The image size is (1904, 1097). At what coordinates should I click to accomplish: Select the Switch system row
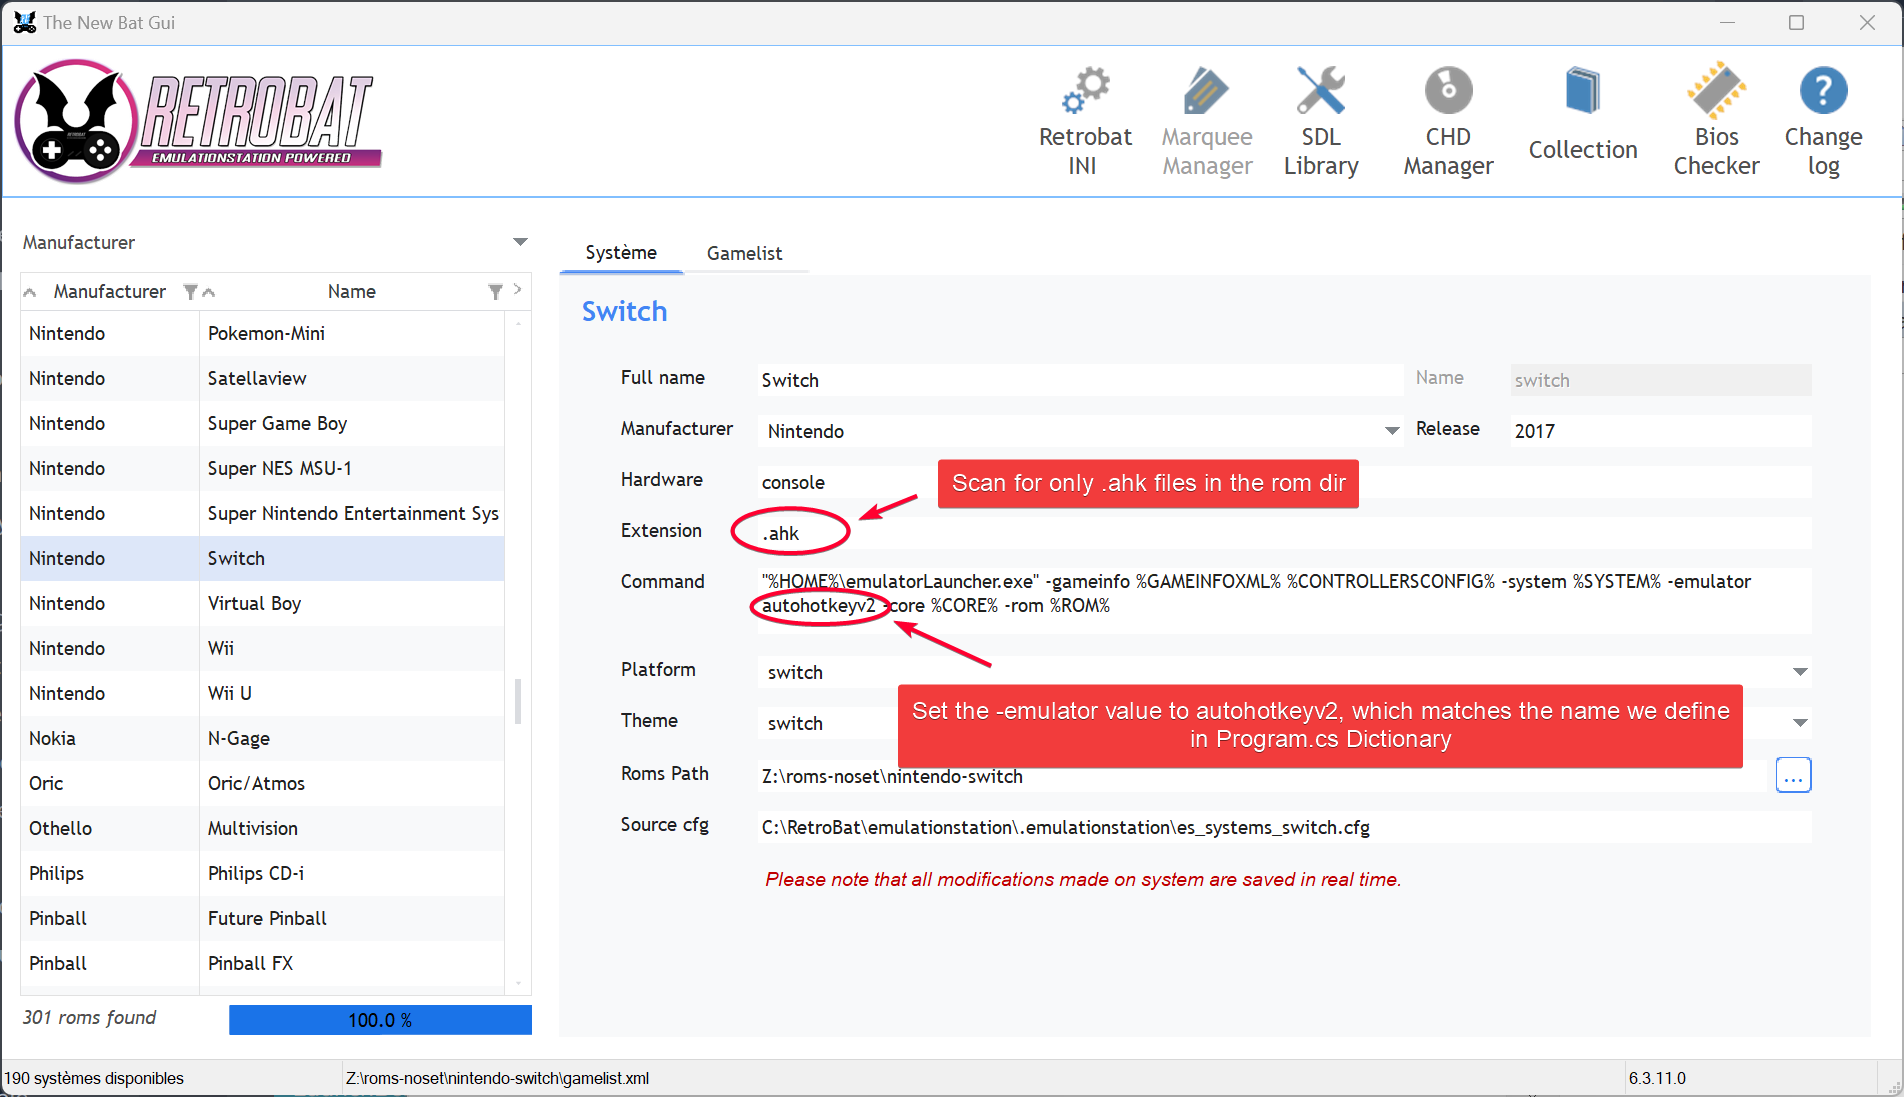coord(262,558)
